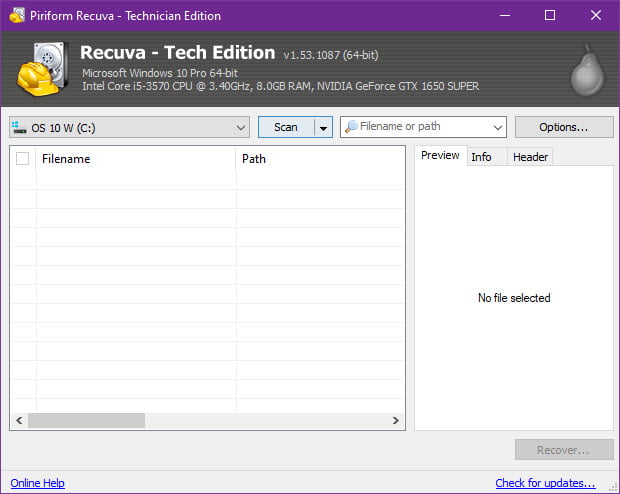Click the horizontal scrollbar thumb in file list
Image resolution: width=620 pixels, height=494 pixels.
point(86,420)
